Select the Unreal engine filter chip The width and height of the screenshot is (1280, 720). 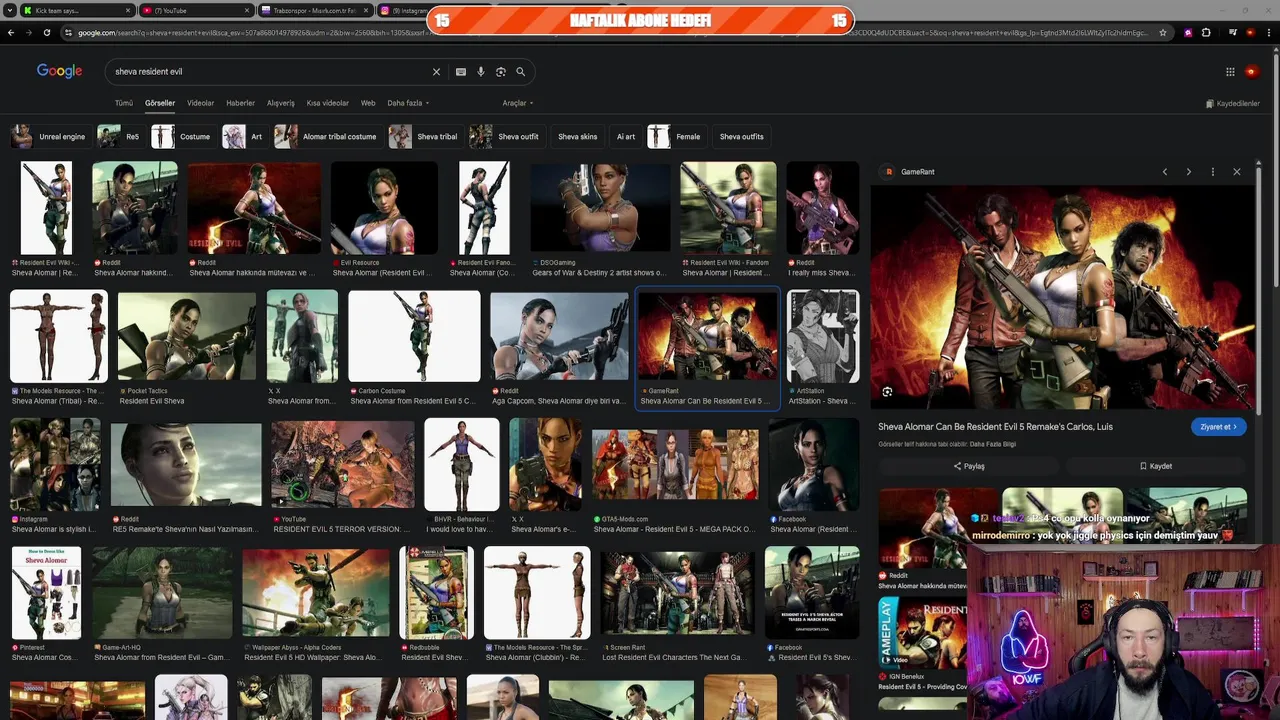tap(50, 137)
